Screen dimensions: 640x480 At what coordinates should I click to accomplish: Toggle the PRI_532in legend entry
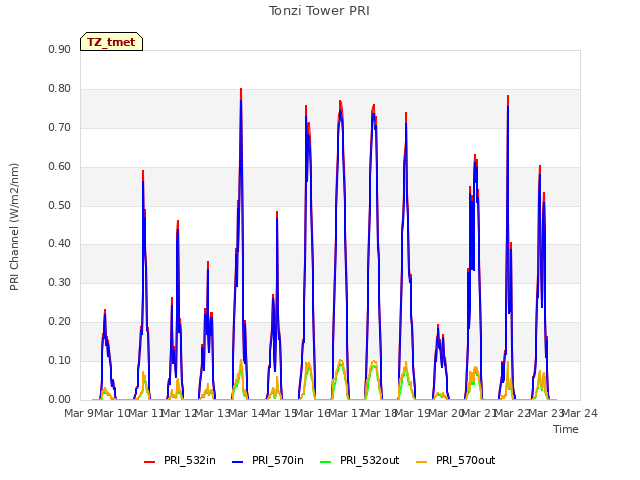click(180, 460)
